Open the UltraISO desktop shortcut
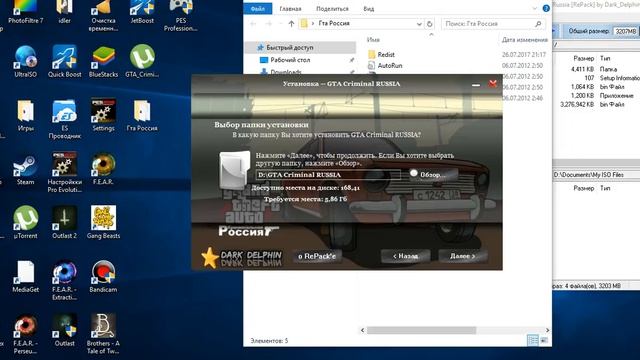 tap(25, 61)
